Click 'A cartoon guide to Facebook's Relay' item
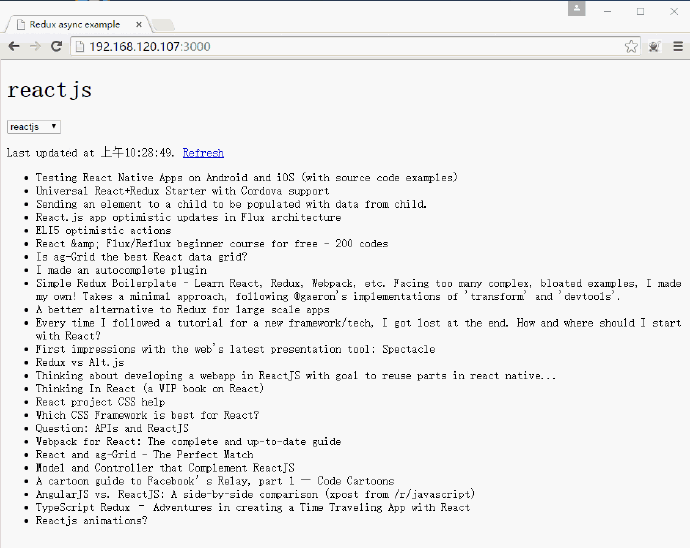The width and height of the screenshot is (690, 548). click(215, 481)
